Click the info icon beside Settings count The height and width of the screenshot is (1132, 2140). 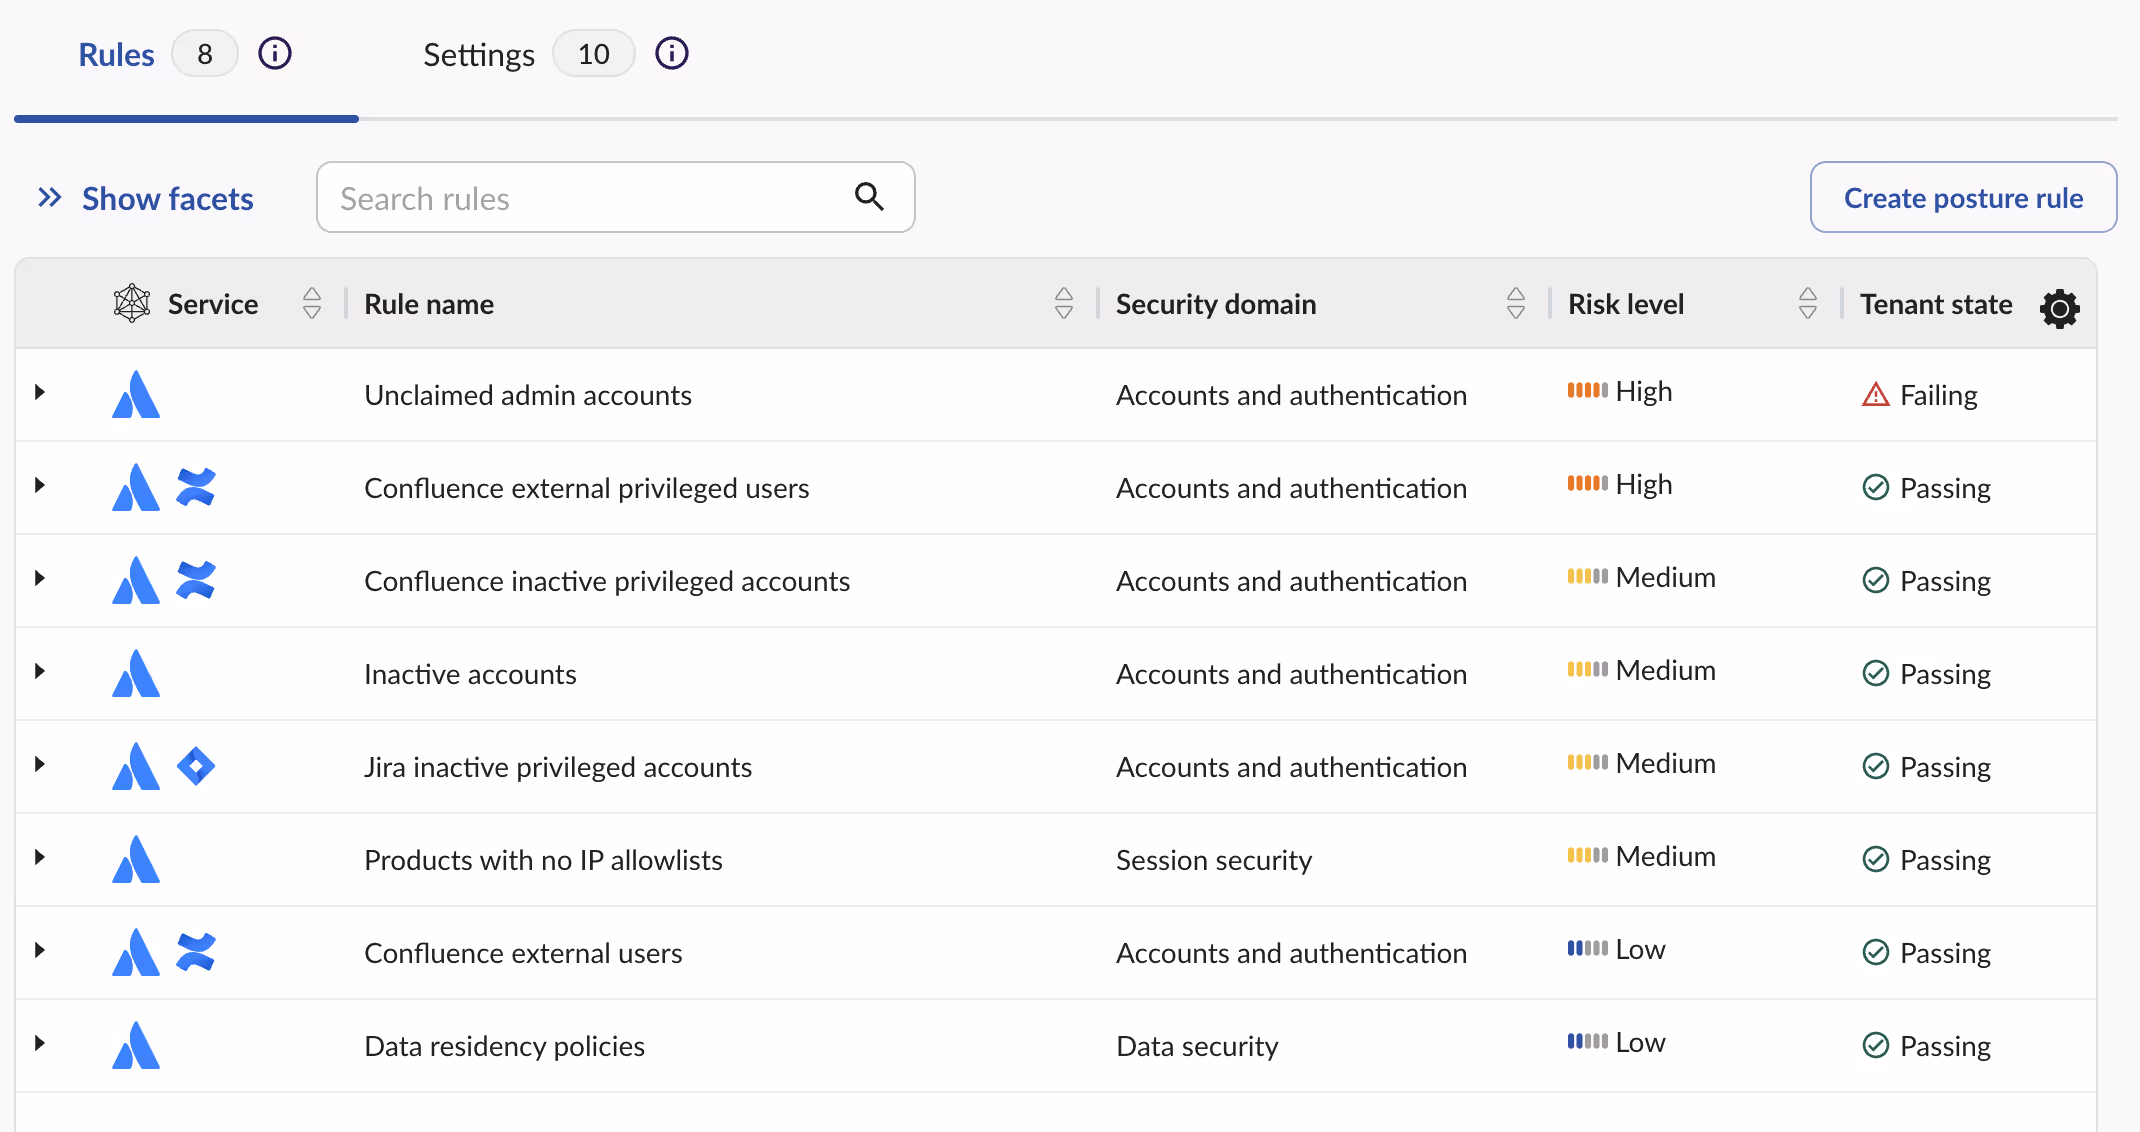(672, 53)
